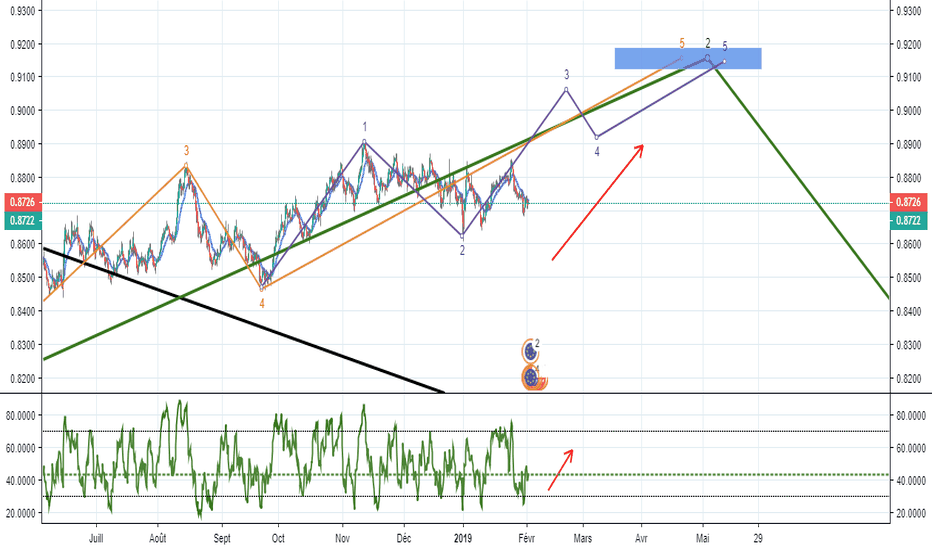This screenshot has height=550, width=932.
Task: Select the purple wave label 5 at the blue zone
Action: coord(725,47)
